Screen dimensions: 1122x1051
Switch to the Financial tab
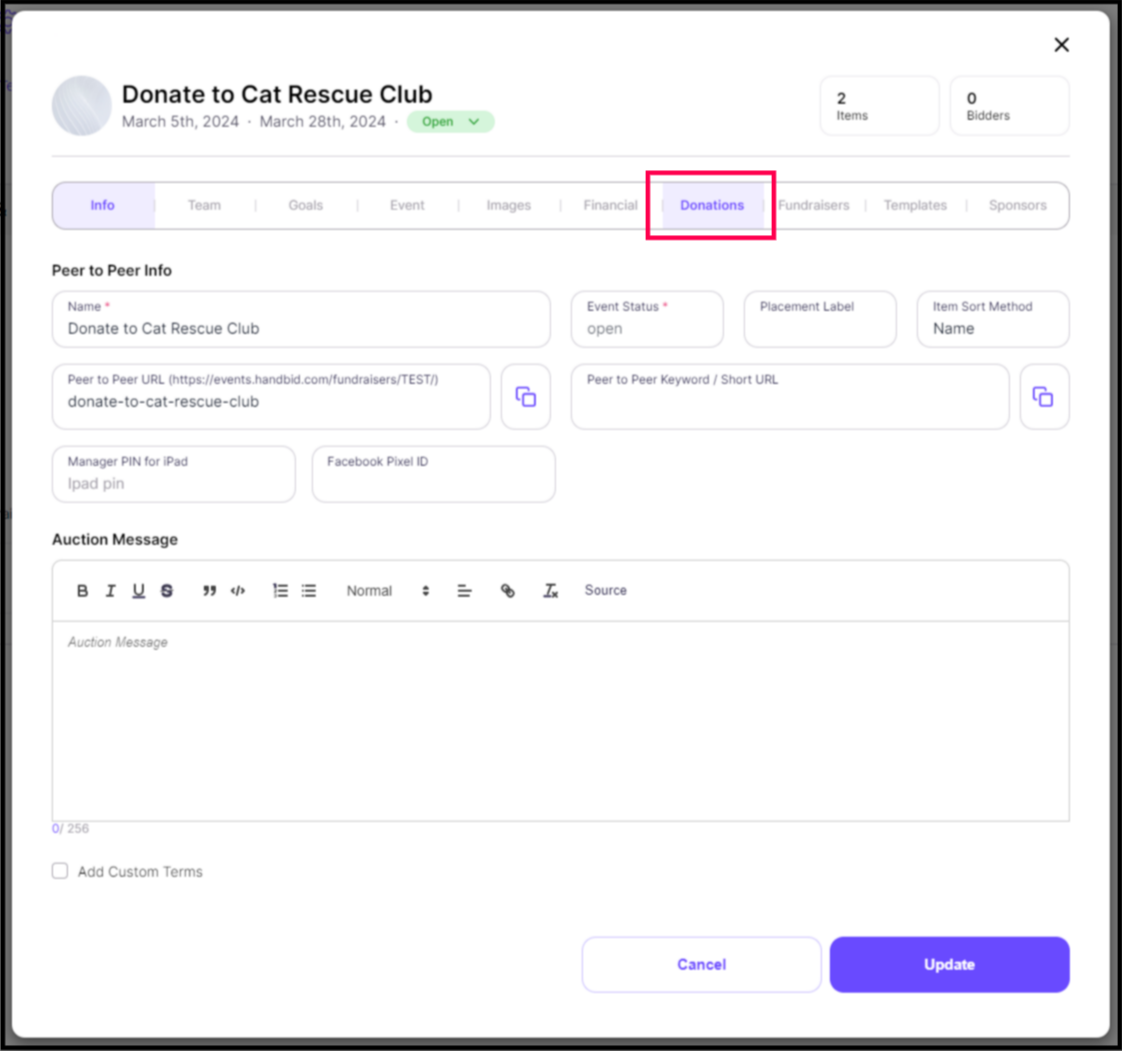coord(610,205)
